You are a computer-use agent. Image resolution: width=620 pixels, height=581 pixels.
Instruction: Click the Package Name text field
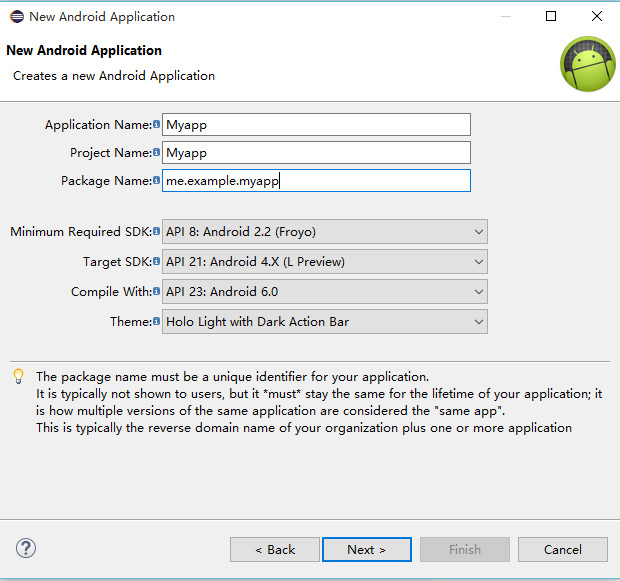[316, 181]
